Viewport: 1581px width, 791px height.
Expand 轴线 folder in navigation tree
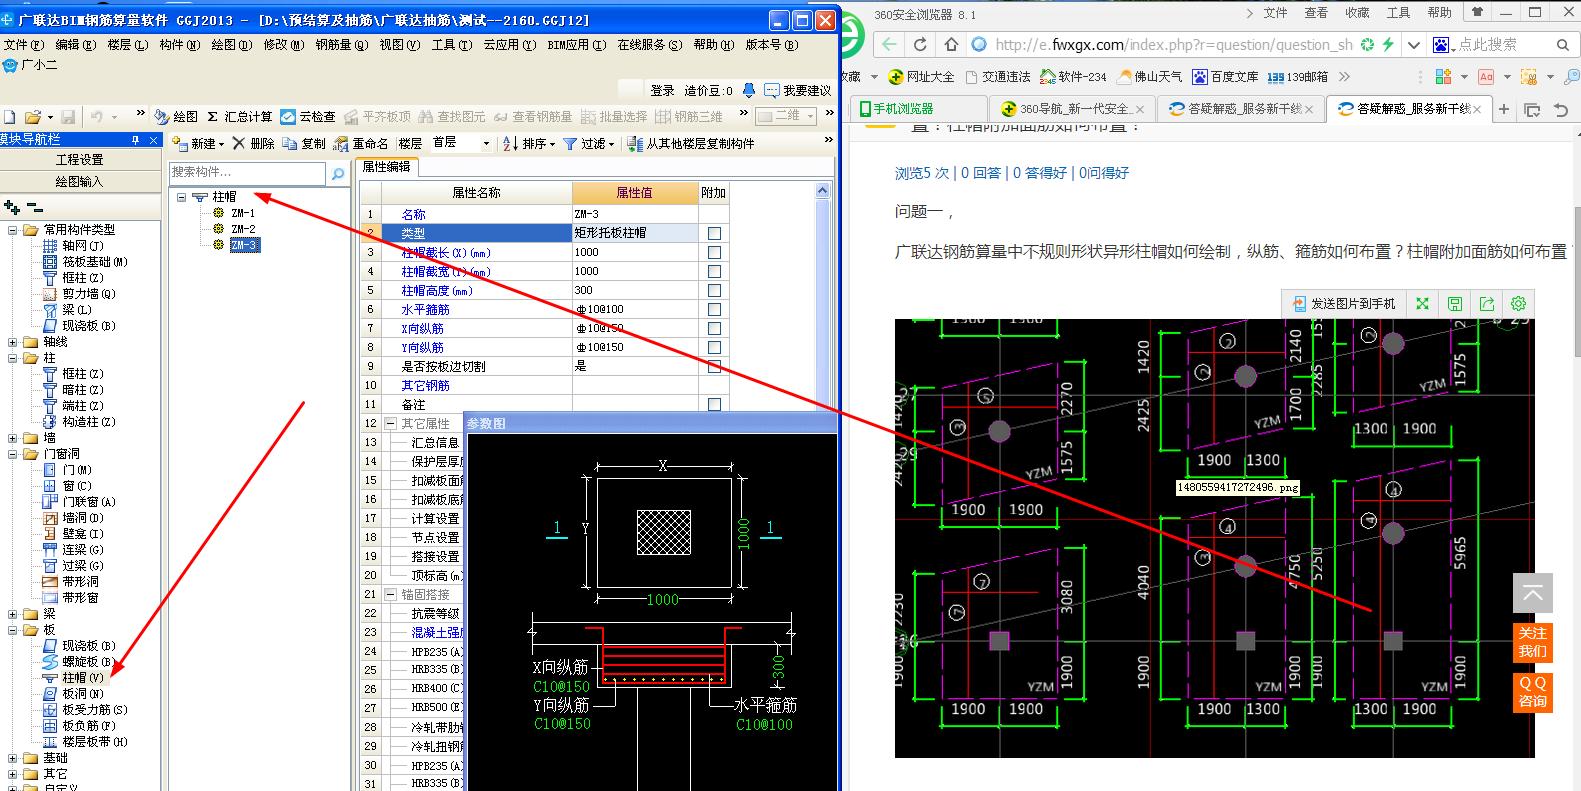point(13,342)
